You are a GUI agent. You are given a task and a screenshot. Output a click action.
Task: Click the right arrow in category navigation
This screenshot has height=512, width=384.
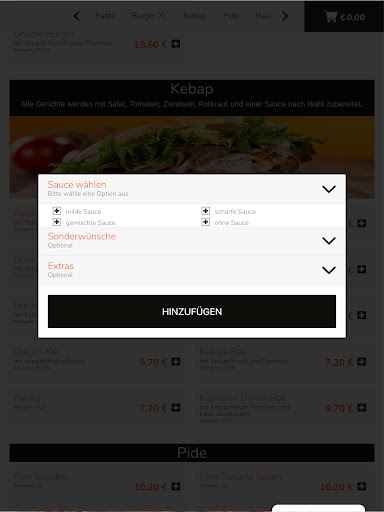click(285, 16)
